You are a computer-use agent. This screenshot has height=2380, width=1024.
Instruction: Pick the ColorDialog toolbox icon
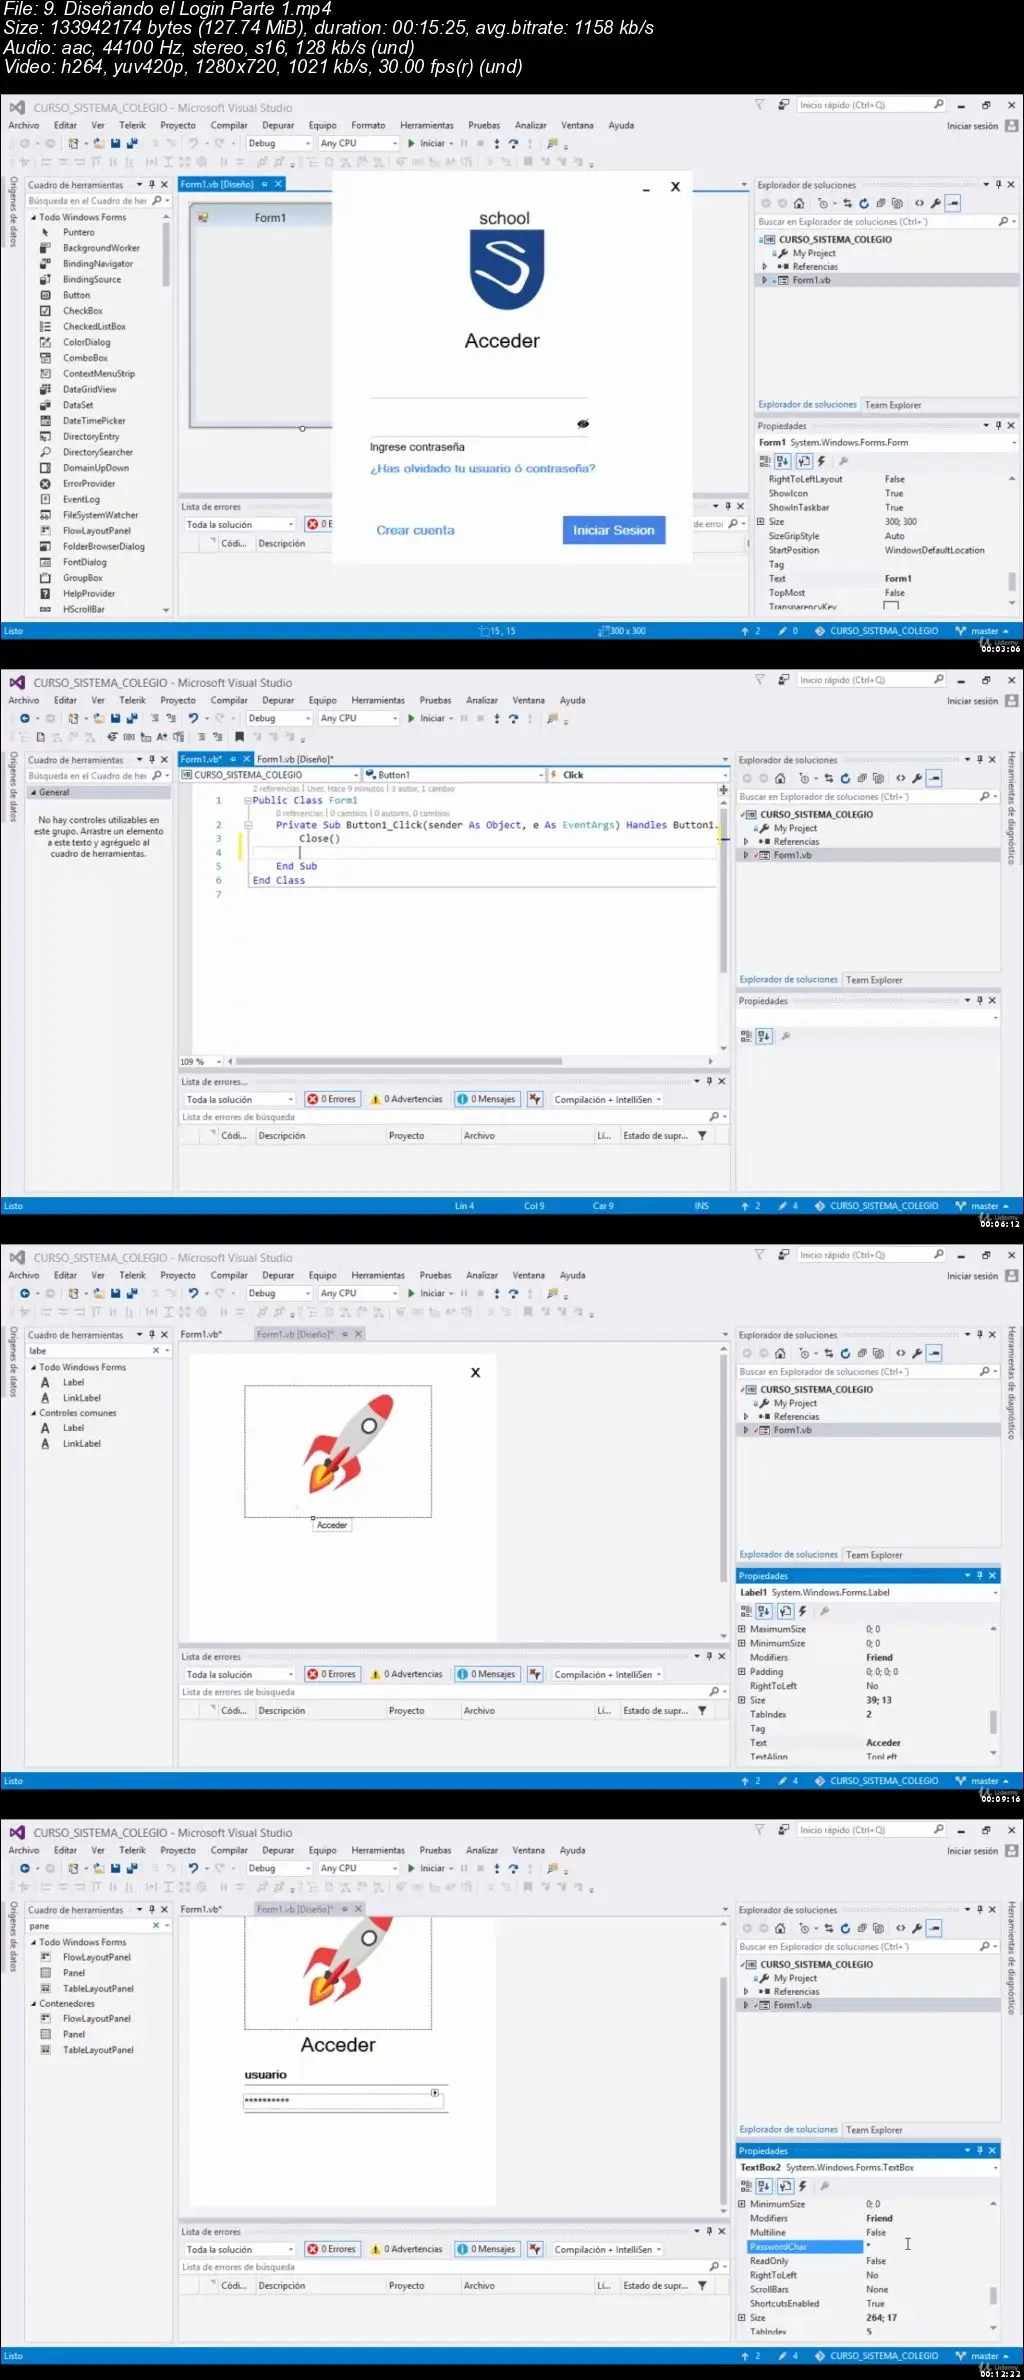(x=45, y=342)
